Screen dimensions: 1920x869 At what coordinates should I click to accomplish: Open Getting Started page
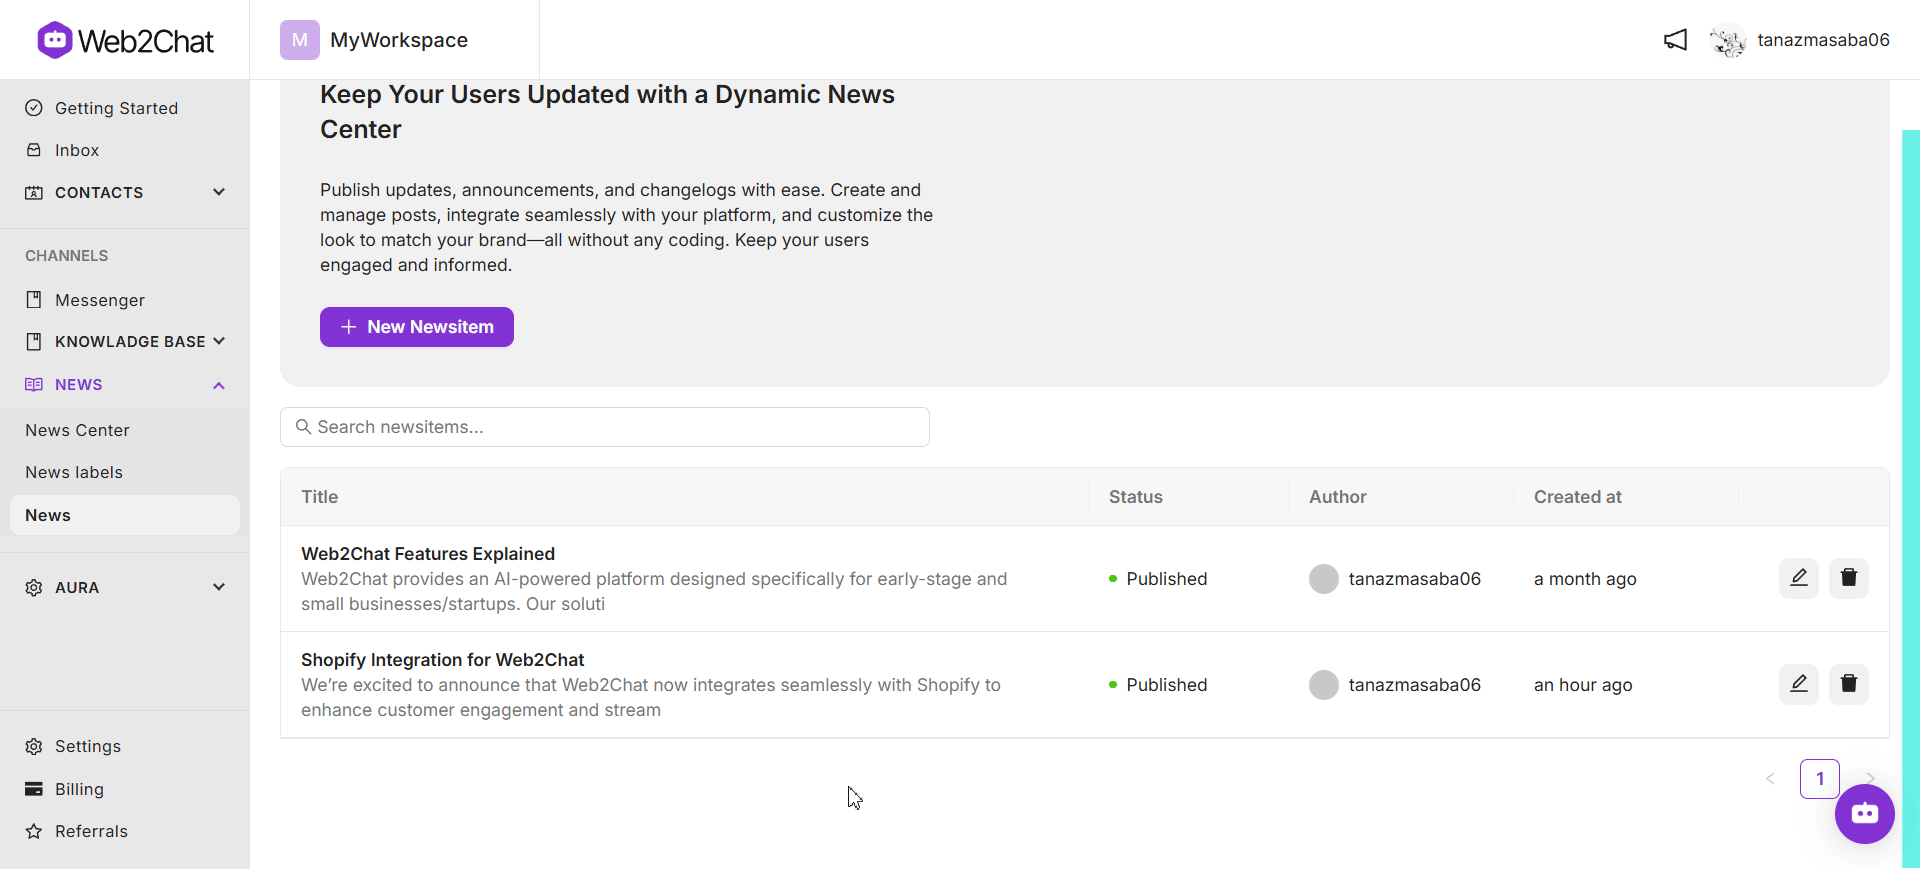116,108
